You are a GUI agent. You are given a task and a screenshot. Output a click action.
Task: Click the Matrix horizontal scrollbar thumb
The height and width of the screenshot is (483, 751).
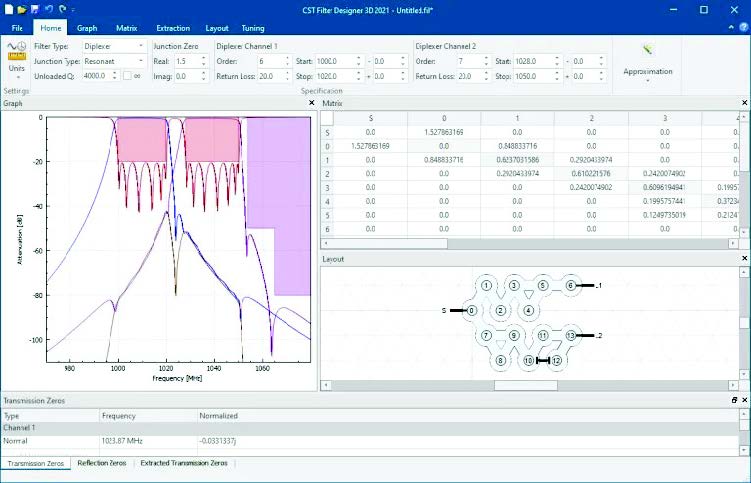coord(389,243)
